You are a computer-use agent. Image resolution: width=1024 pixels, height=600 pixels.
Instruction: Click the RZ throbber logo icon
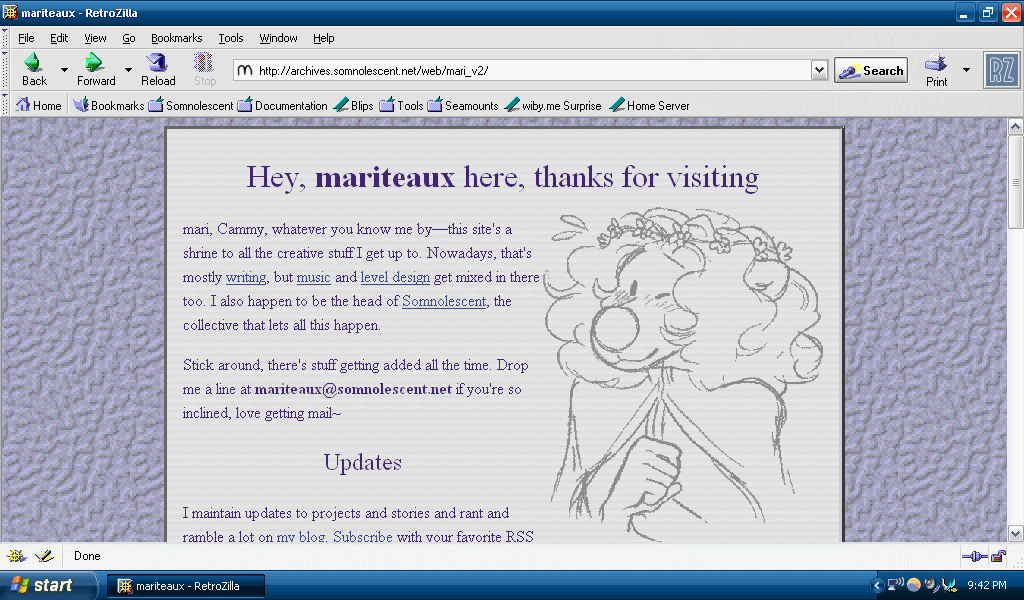(1001, 70)
